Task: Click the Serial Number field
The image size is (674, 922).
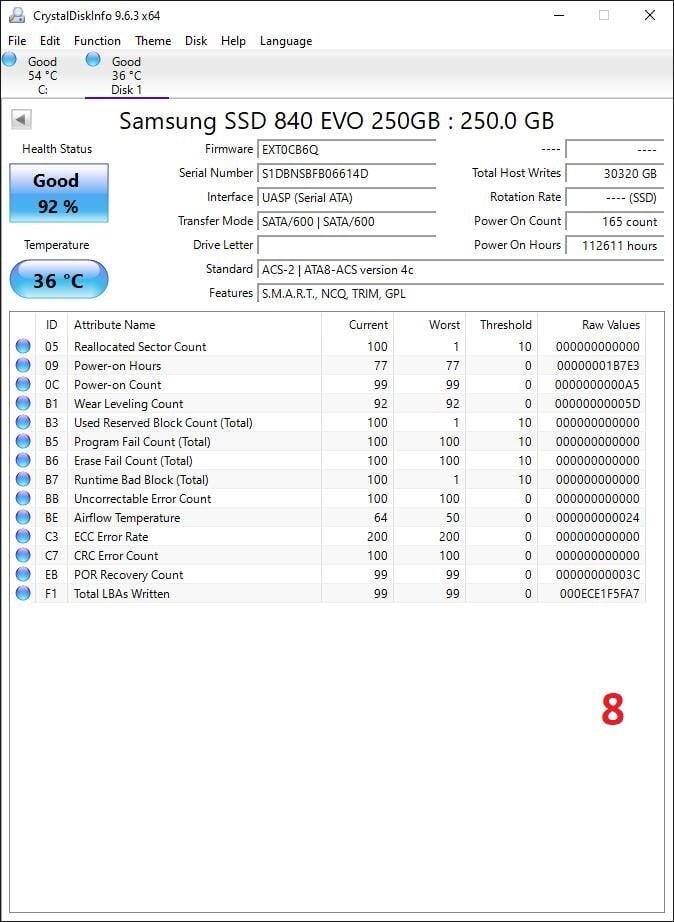Action: 346,173
